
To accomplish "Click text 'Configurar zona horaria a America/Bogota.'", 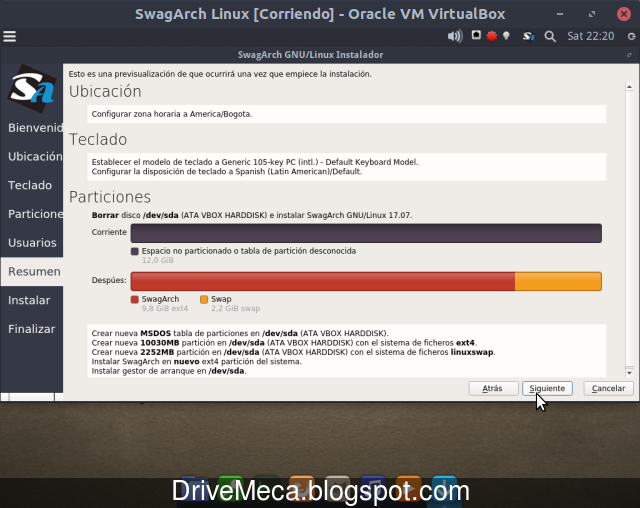I will 172,114.
